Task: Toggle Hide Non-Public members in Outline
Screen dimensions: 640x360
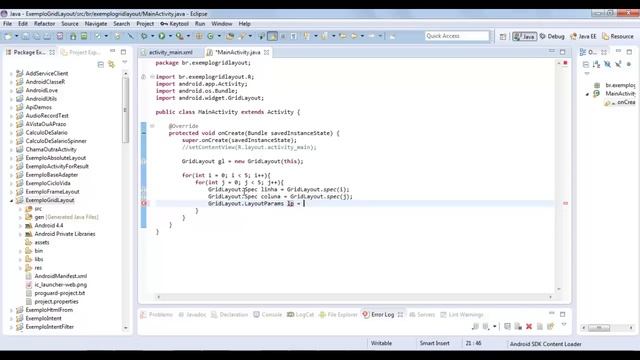Action: tap(629, 64)
